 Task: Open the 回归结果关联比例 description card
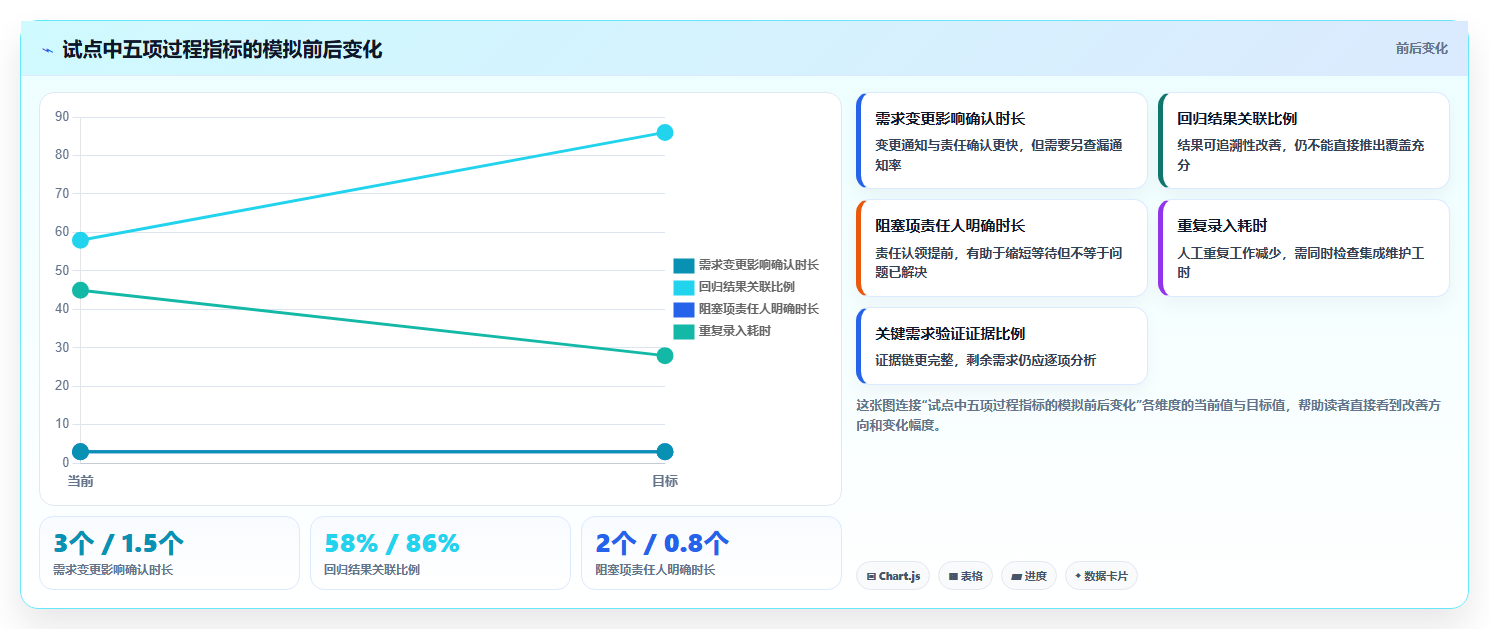tap(1304, 140)
